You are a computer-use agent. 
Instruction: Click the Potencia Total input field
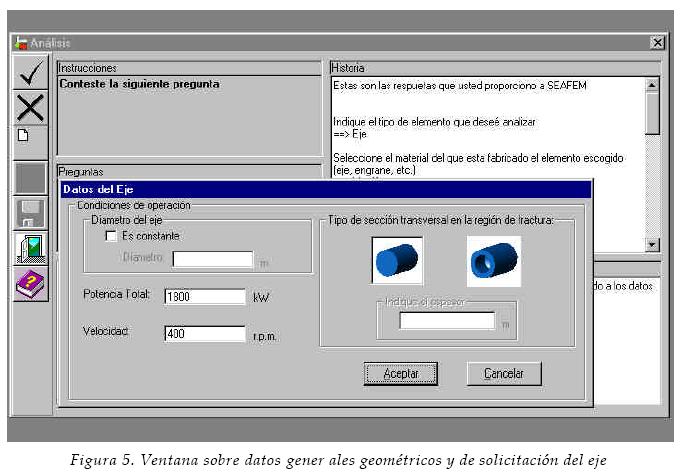click(x=205, y=297)
